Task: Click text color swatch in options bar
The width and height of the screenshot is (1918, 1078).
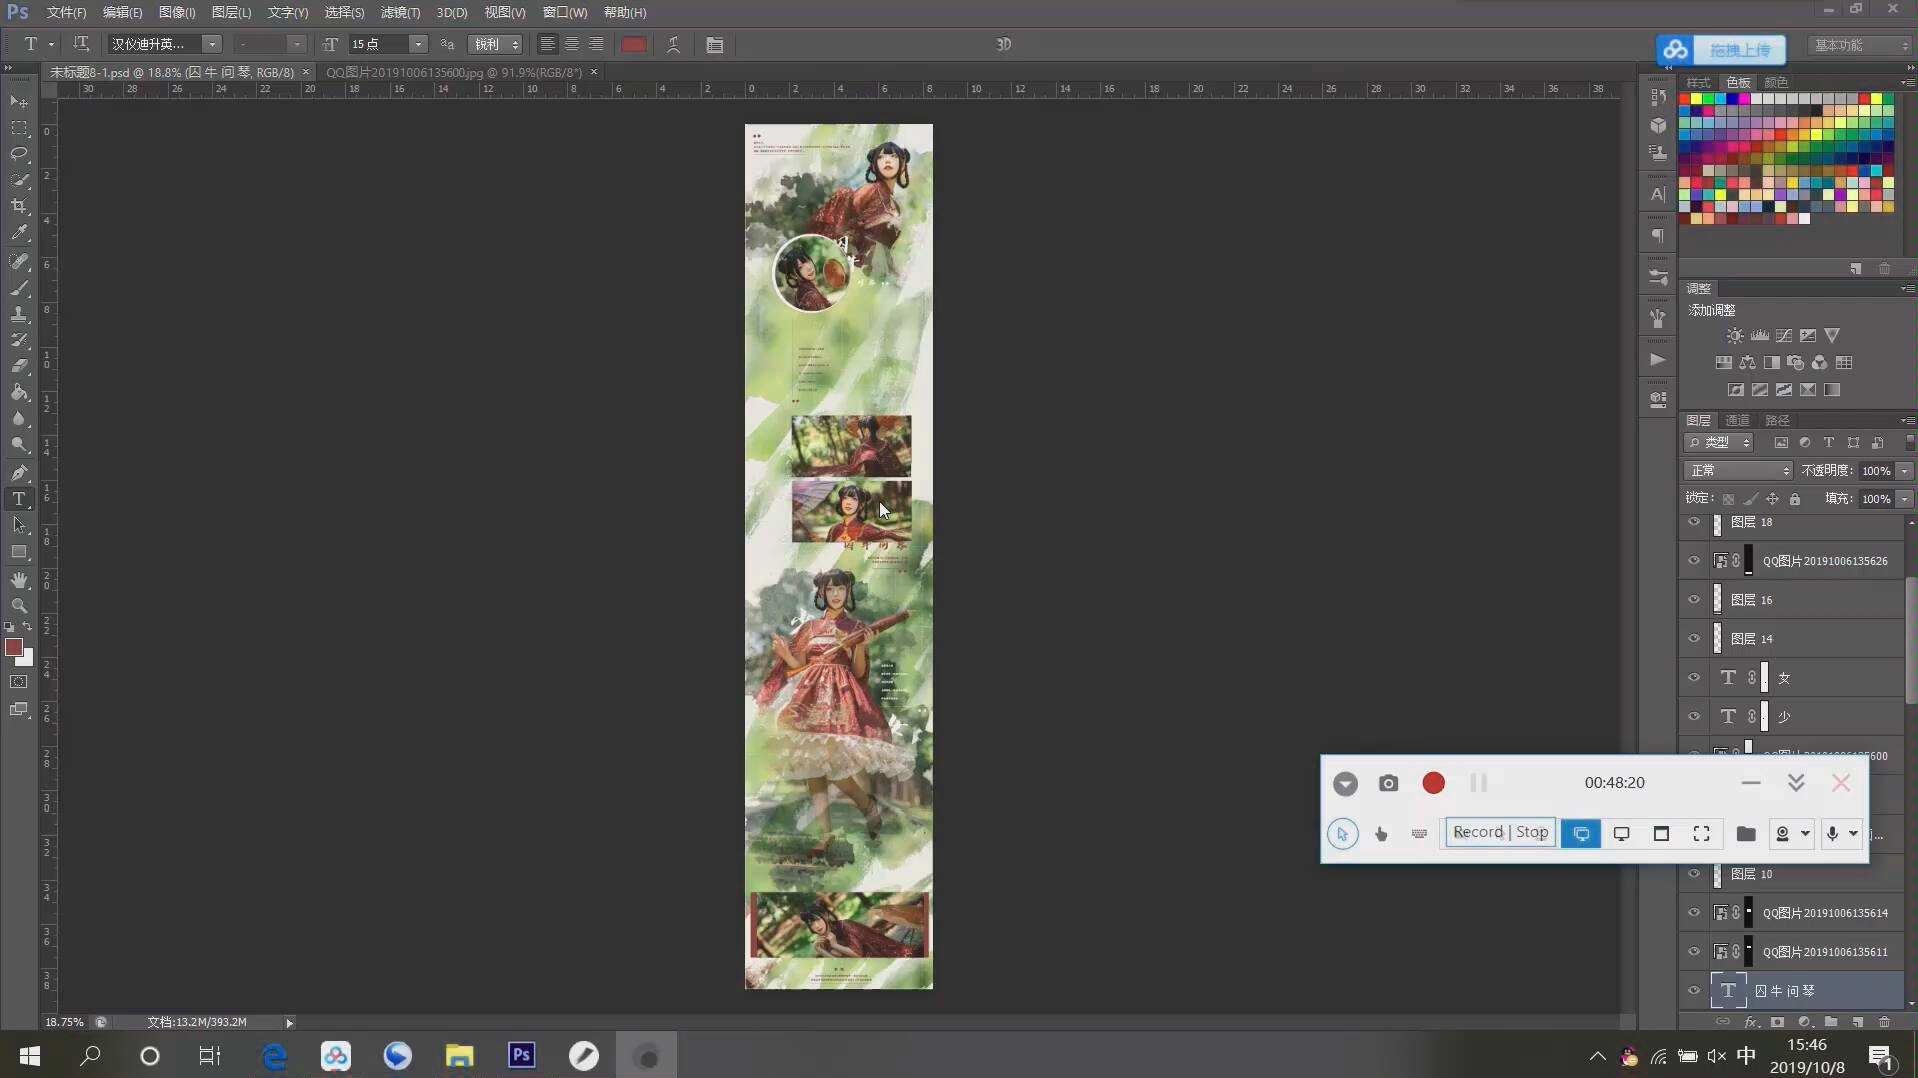Action: 633,44
